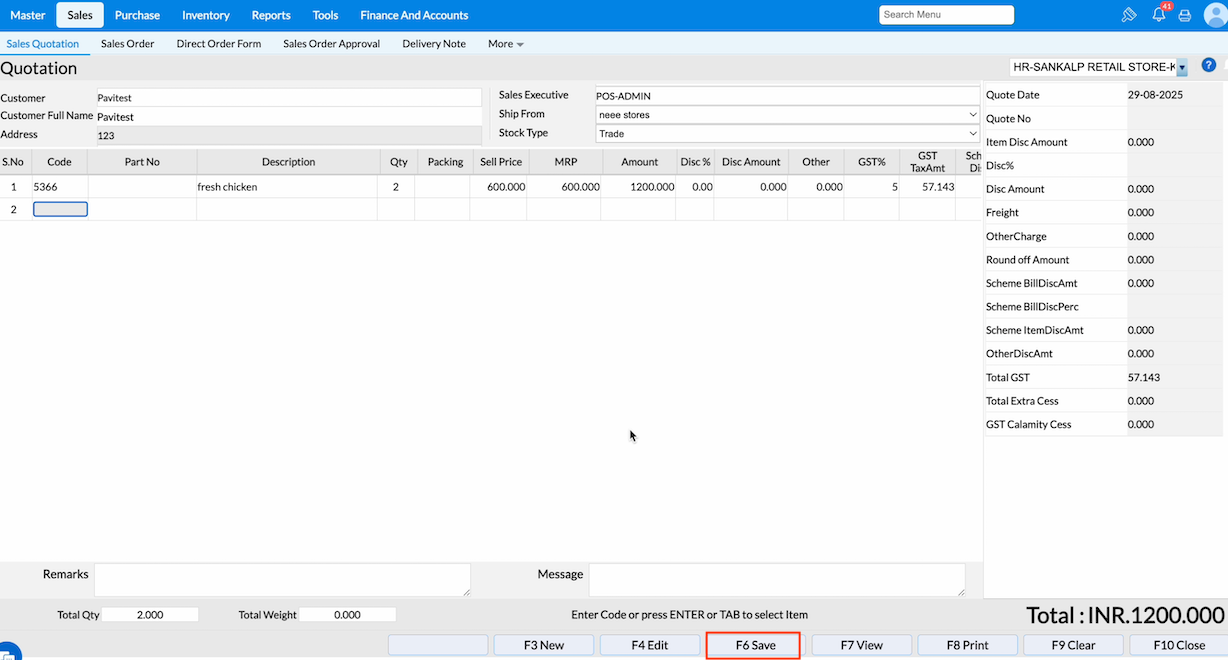Open the Finance And Accounts menu
Screen dimensions: 1228x660
click(x=414, y=15)
